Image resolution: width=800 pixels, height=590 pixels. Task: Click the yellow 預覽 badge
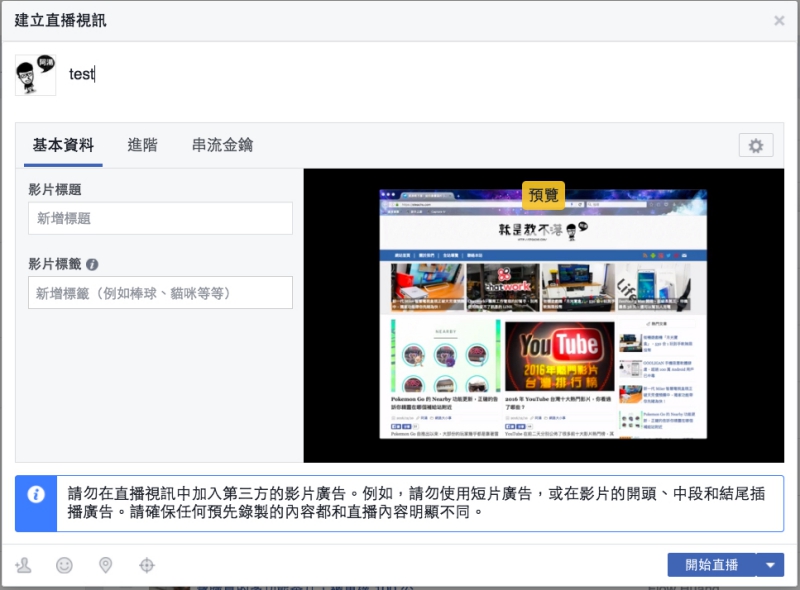545,194
